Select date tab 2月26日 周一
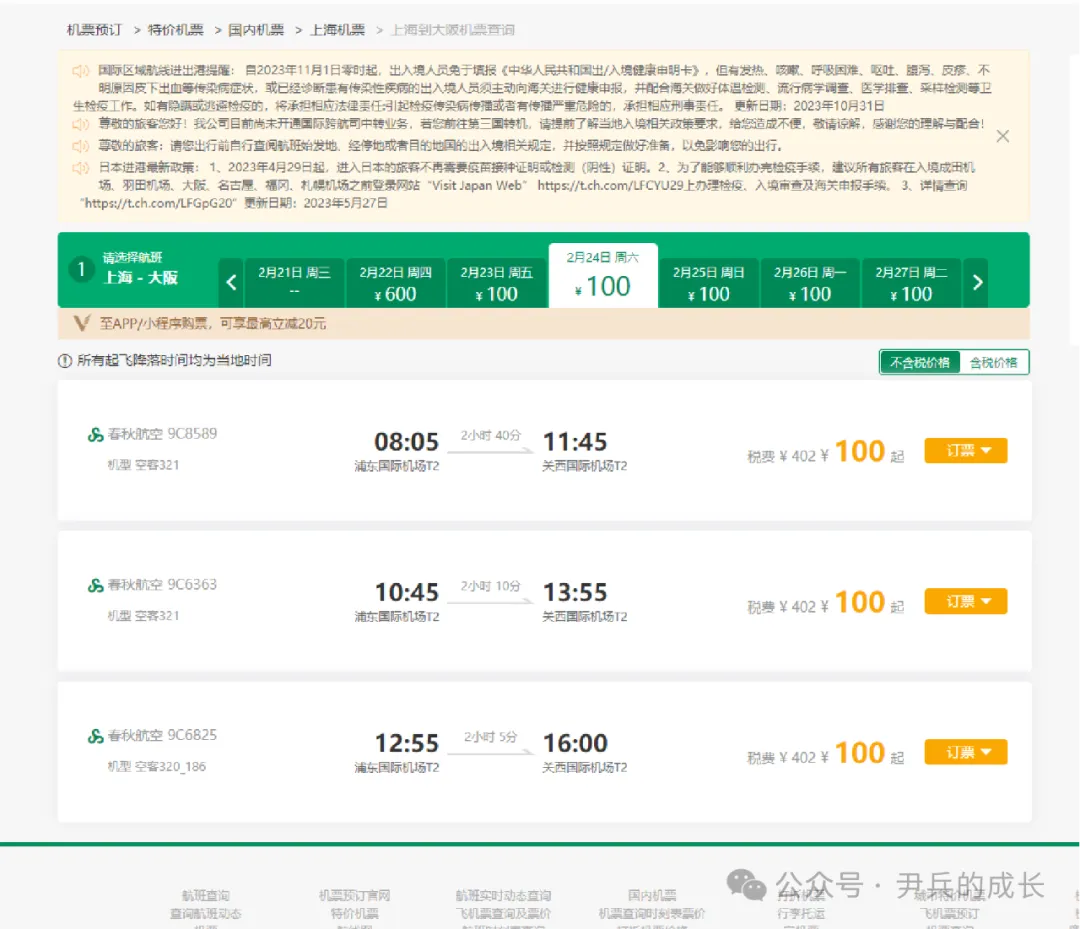Image resolution: width=1080 pixels, height=929 pixels. click(810, 282)
